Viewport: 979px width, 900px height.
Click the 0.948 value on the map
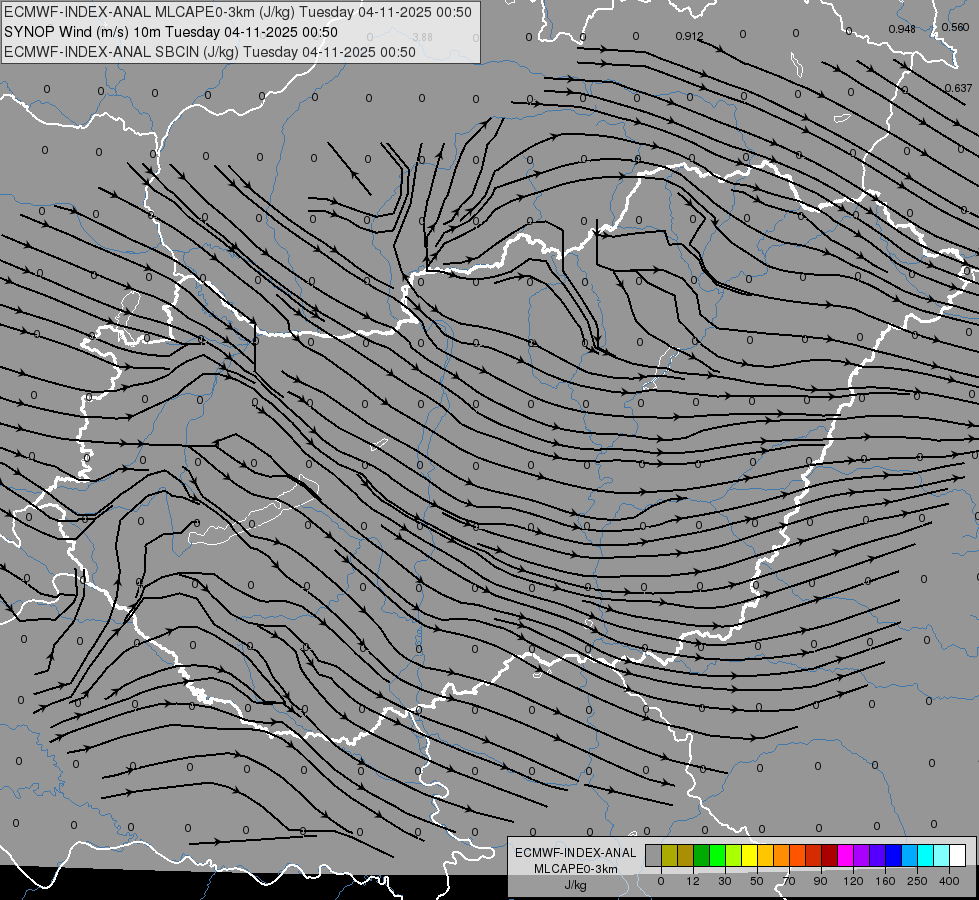coord(902,29)
